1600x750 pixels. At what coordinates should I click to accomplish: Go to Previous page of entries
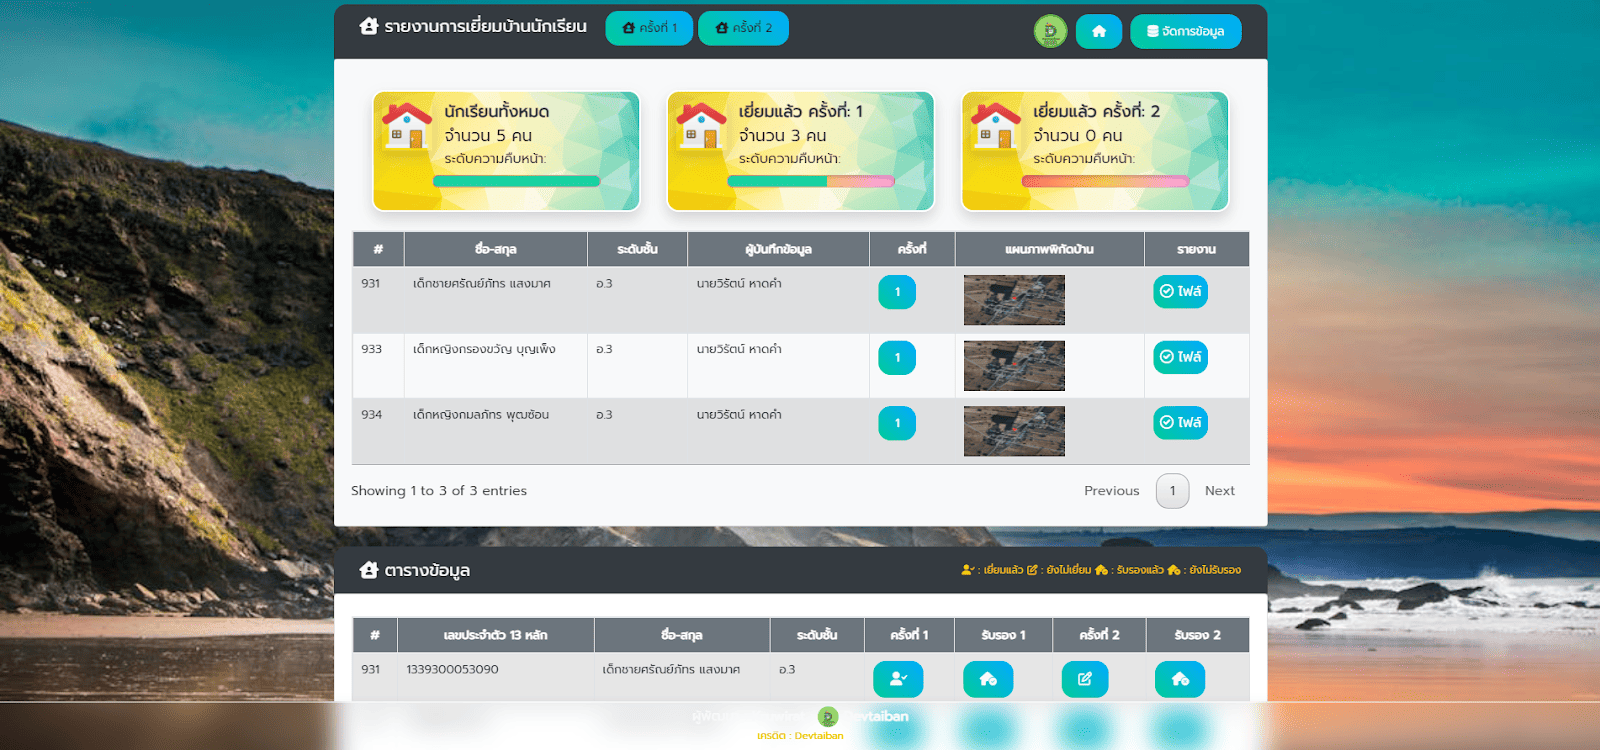[1112, 491]
